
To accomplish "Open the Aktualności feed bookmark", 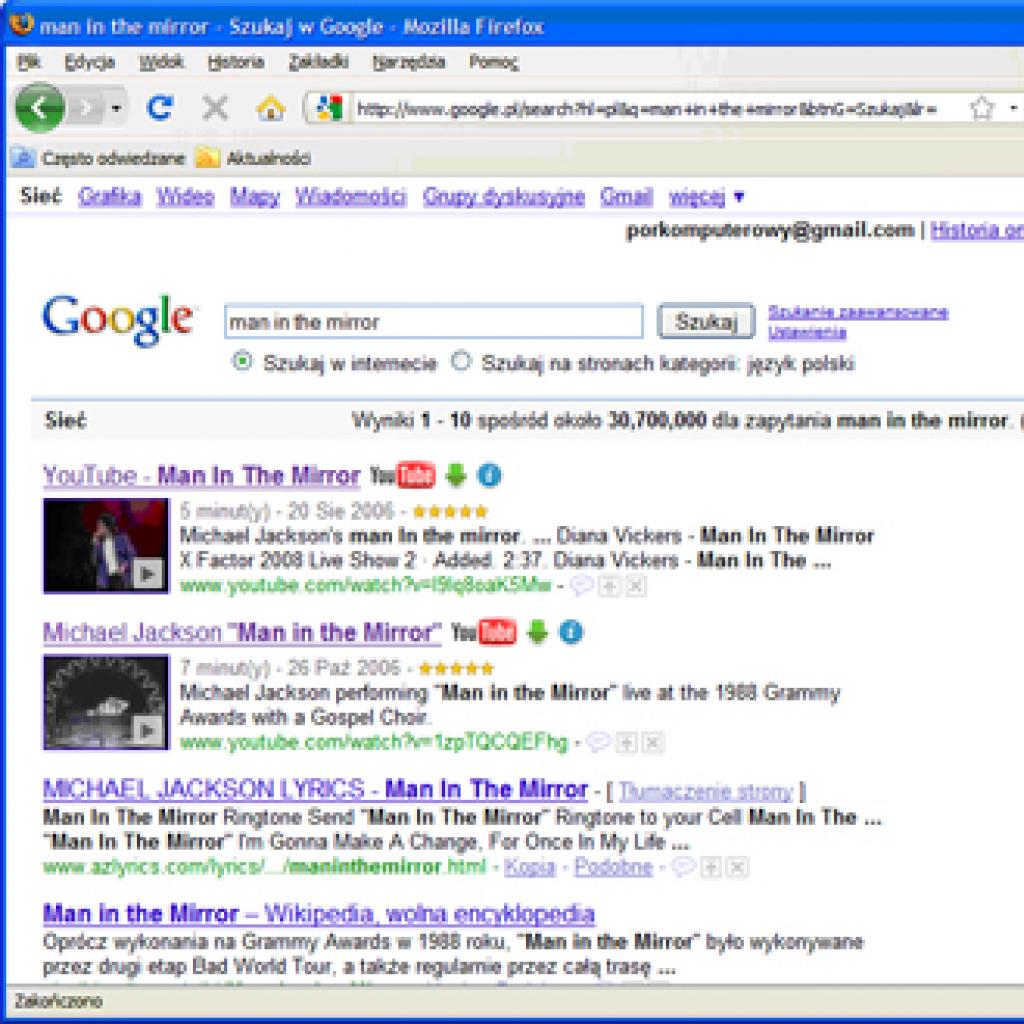I will 254,158.
